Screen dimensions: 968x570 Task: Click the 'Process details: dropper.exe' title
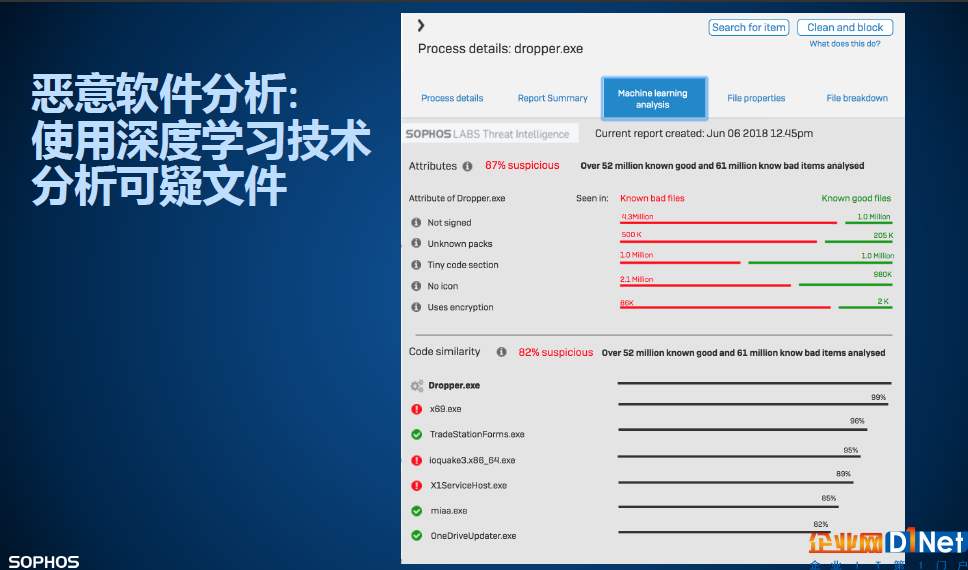(500, 49)
